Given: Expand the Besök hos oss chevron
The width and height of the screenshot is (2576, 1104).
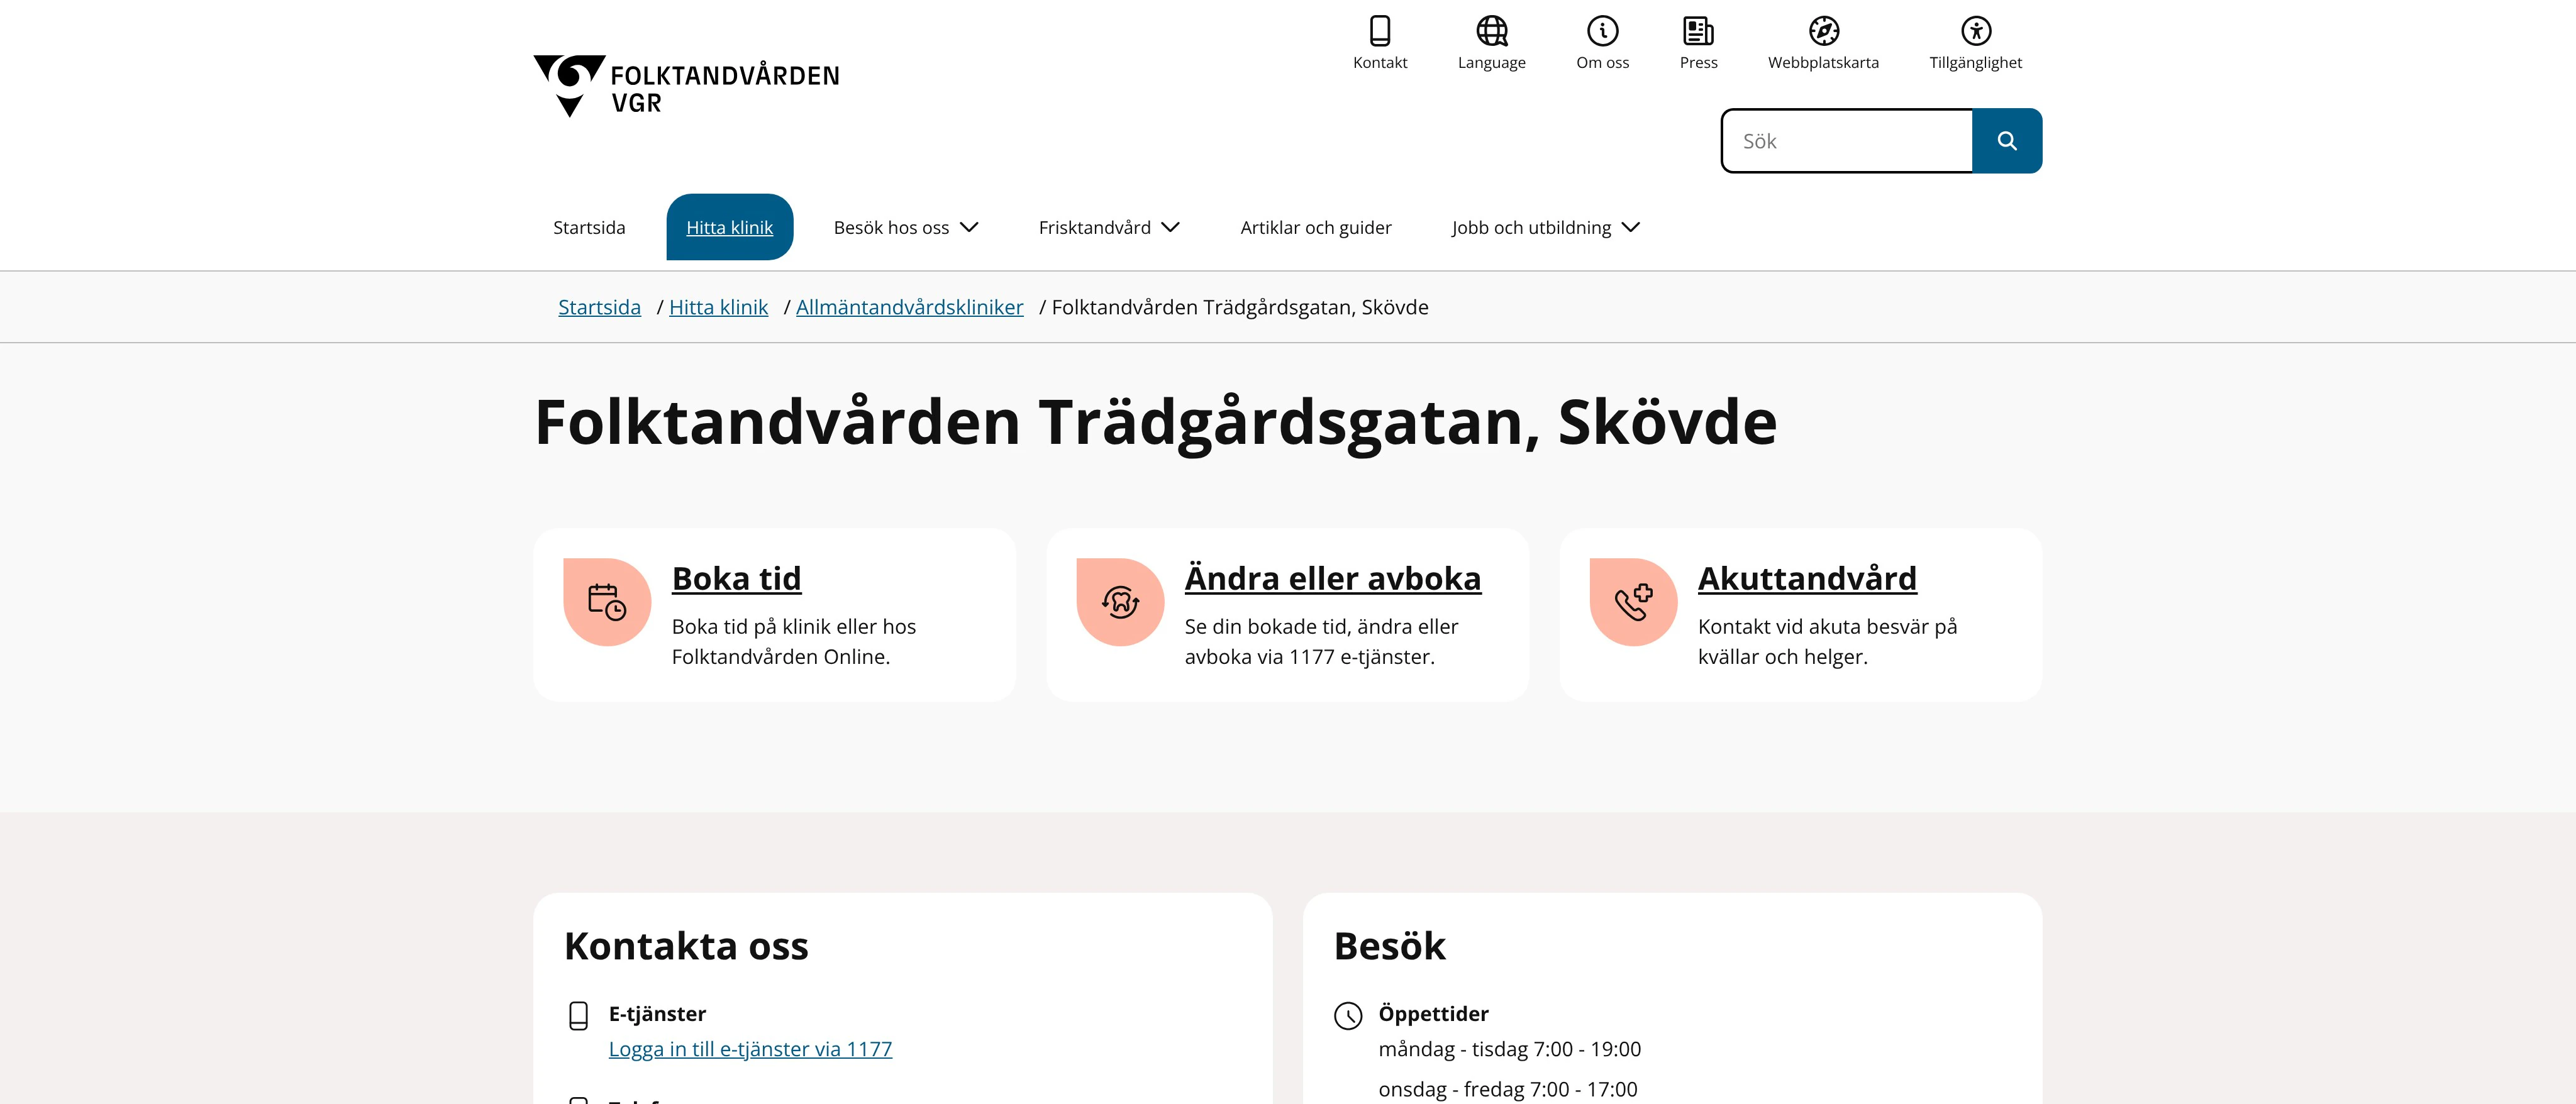Looking at the screenshot, I should coord(969,228).
